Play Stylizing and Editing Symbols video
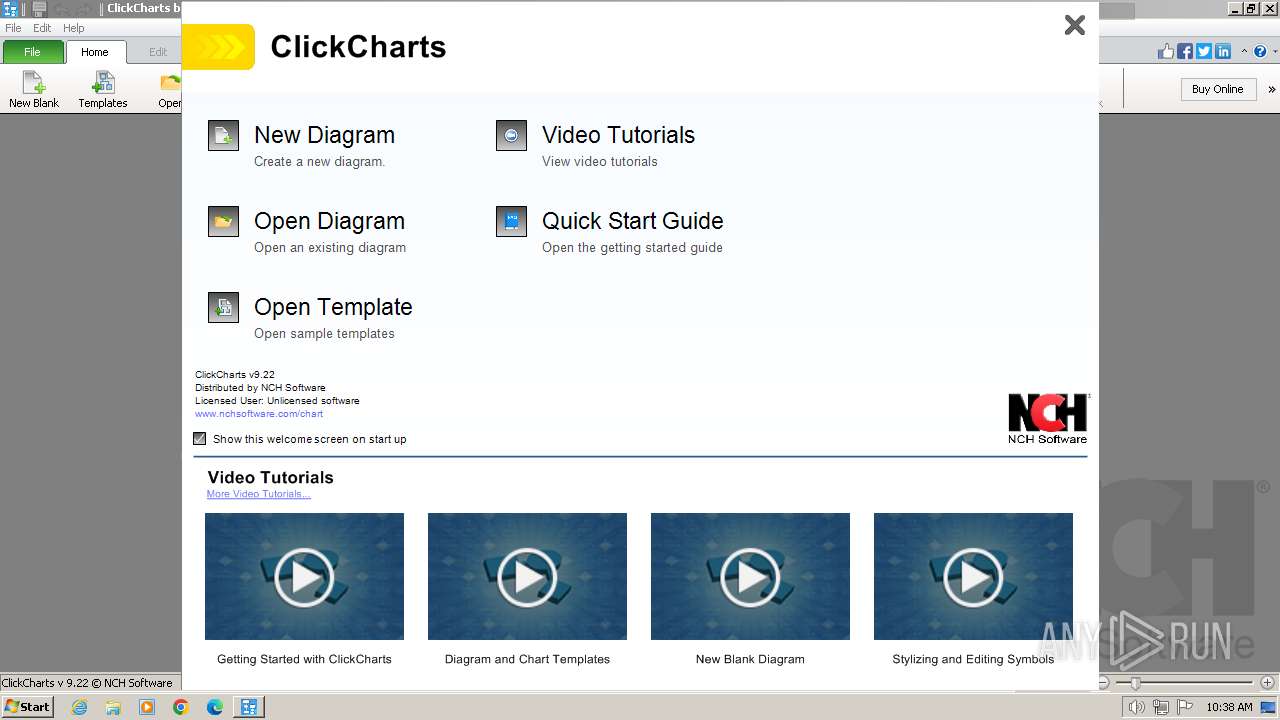Image resolution: width=1280 pixels, height=720 pixels. pyautogui.click(x=973, y=576)
